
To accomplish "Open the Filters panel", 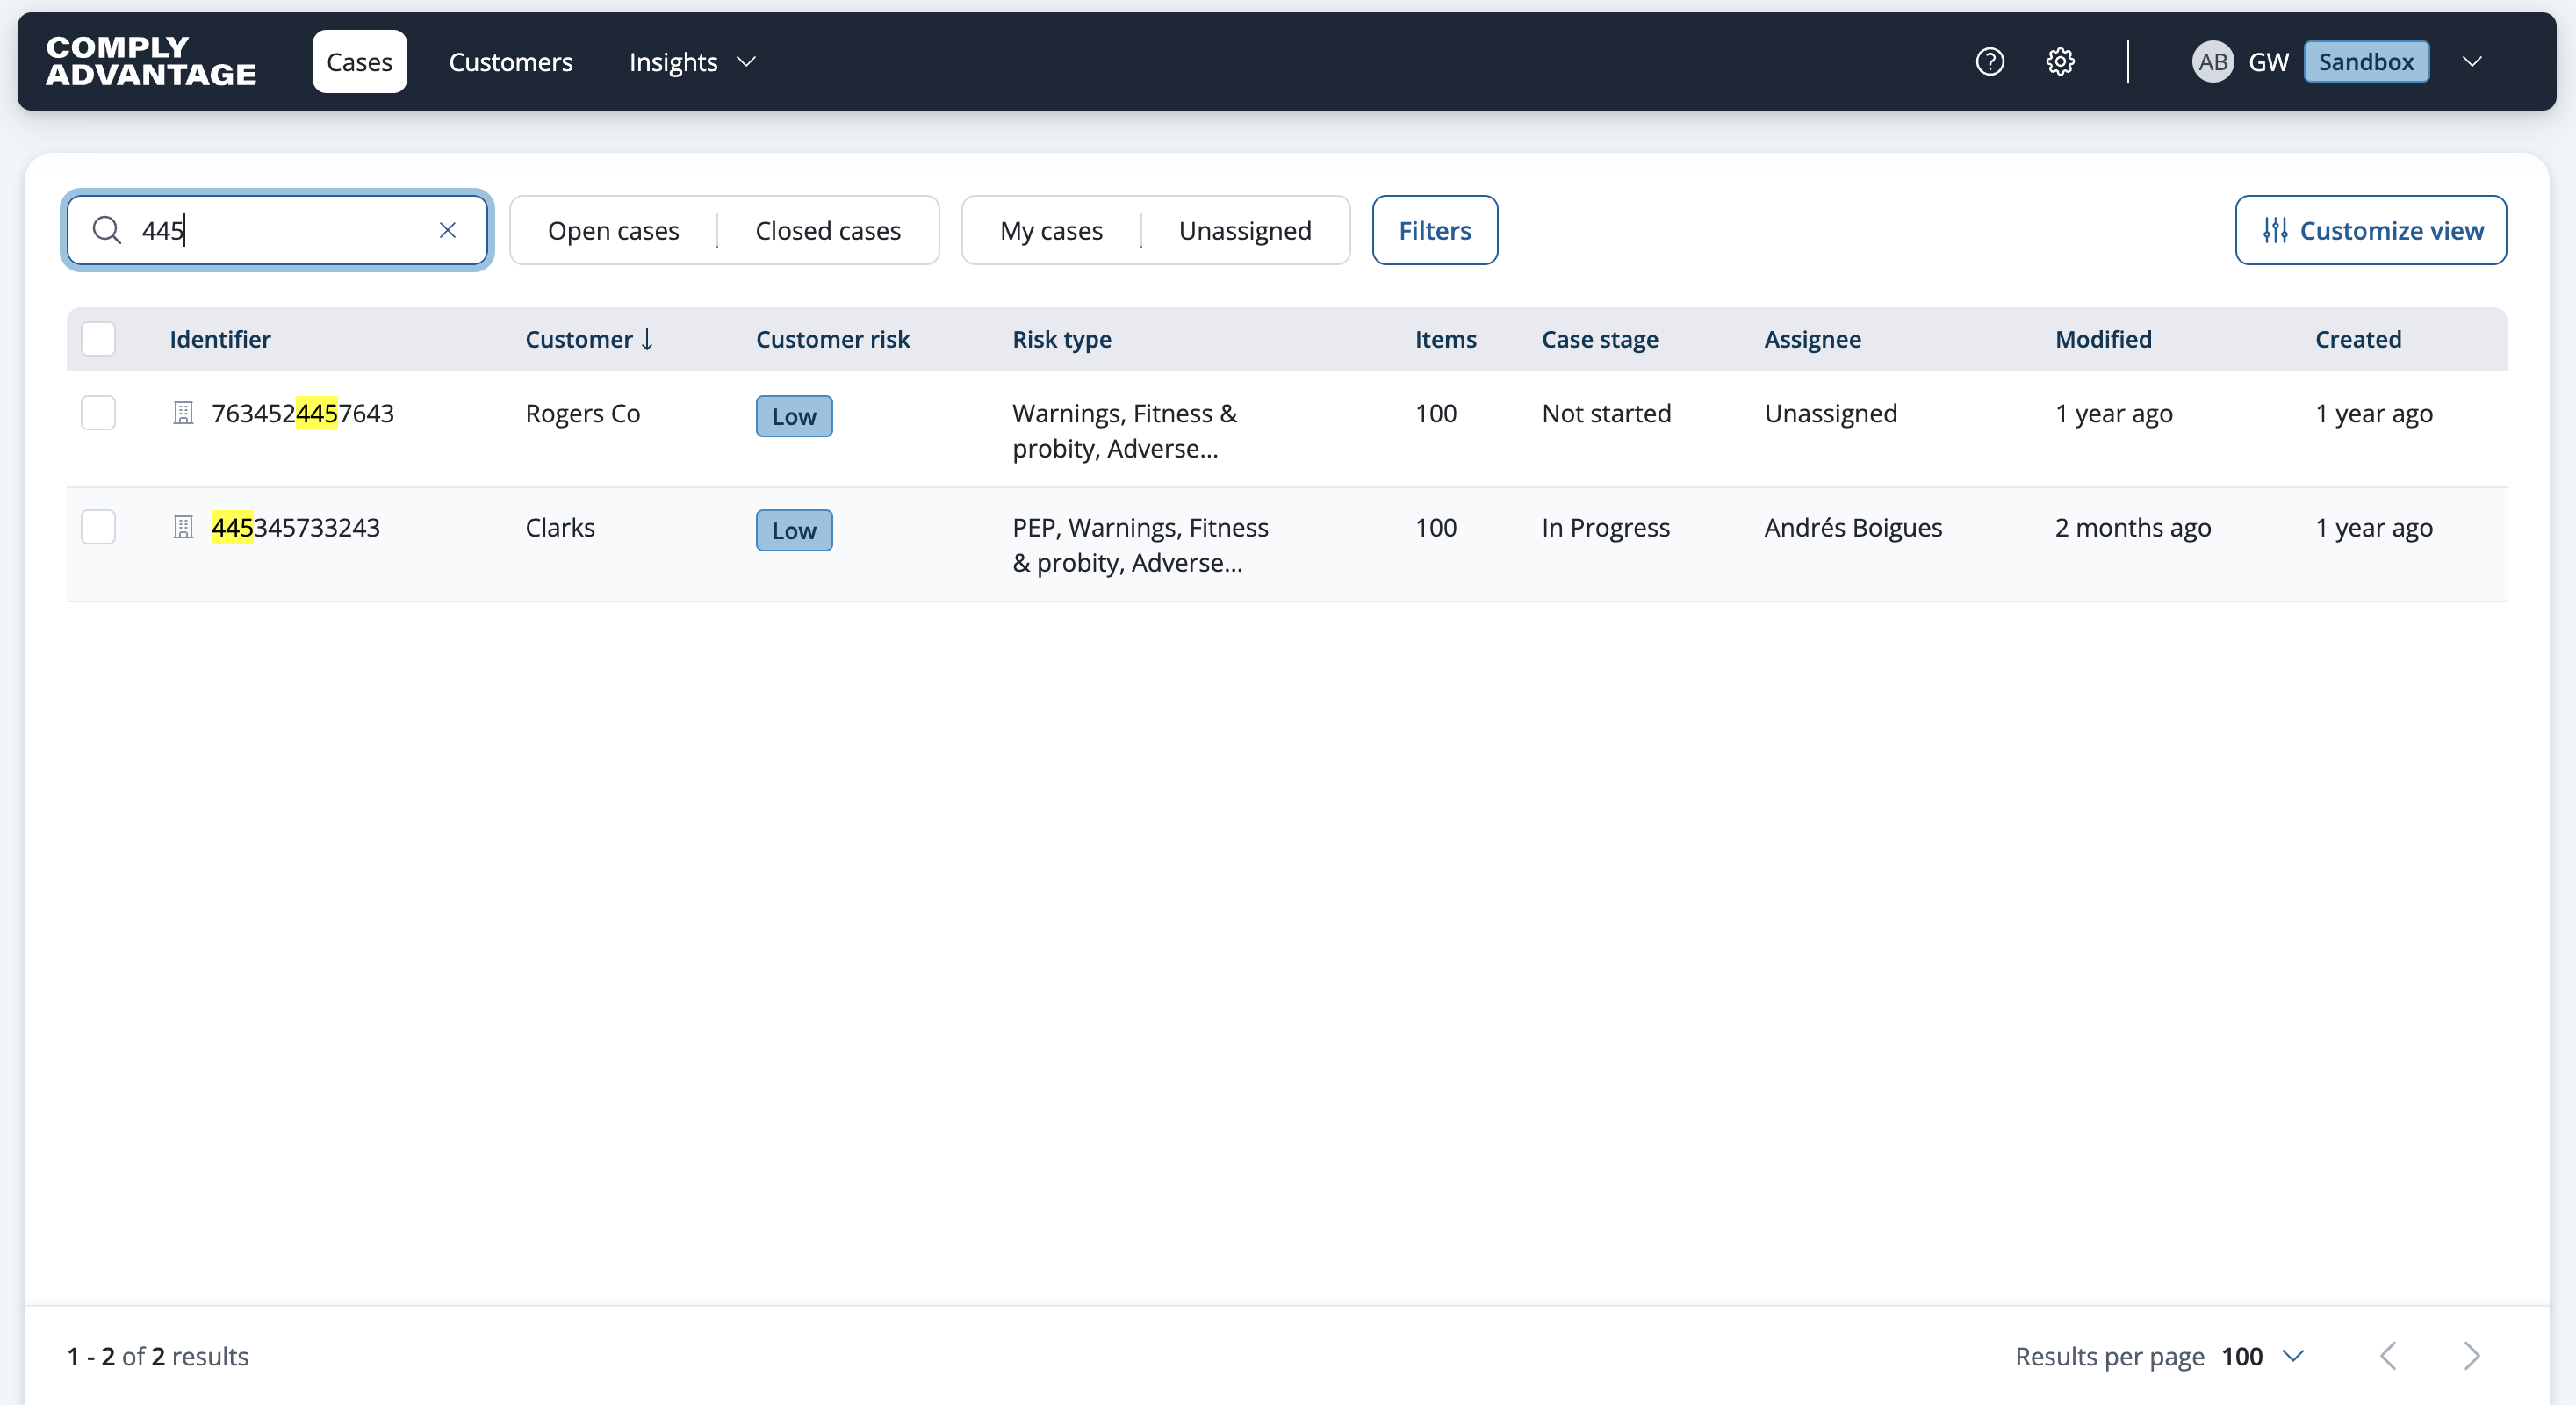I will point(1435,231).
